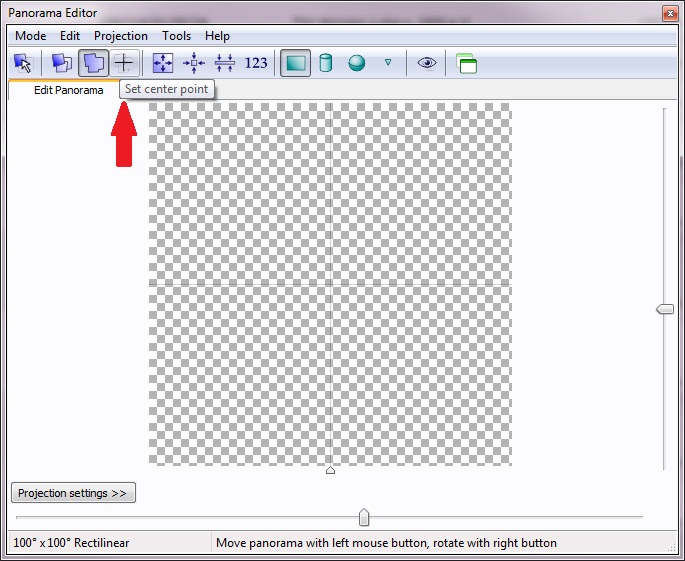Click the center panorama inward-arrows icon
The image size is (685, 561).
[x=194, y=63]
